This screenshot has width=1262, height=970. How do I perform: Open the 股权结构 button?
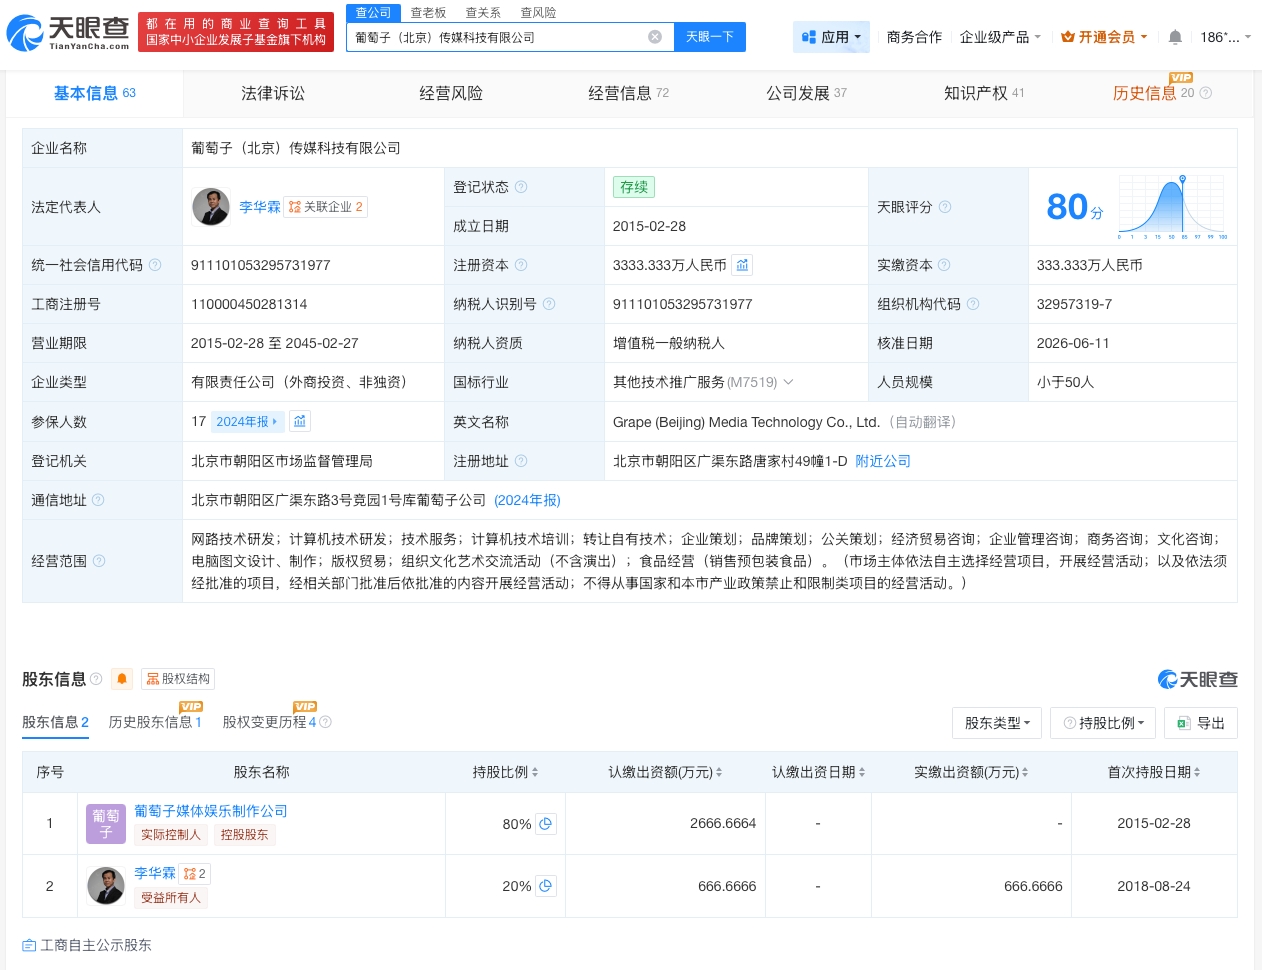coord(178,679)
